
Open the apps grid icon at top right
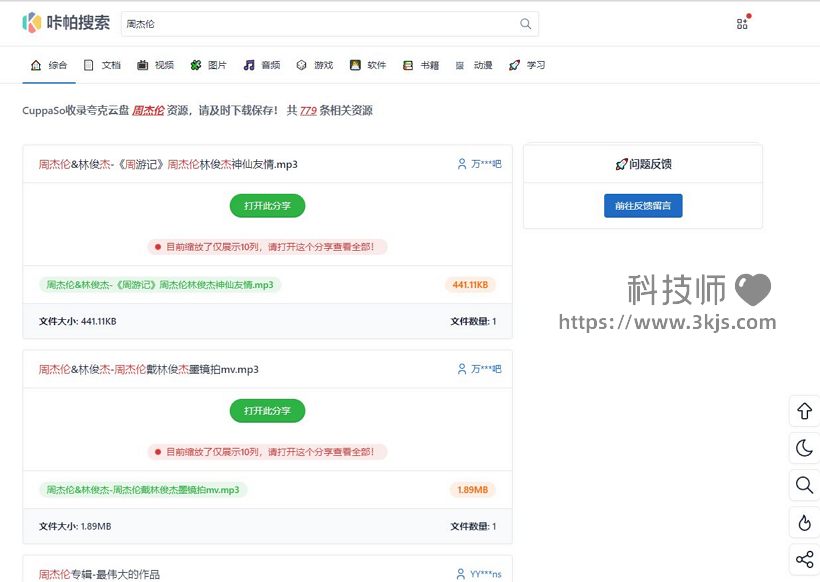pyautogui.click(x=743, y=23)
